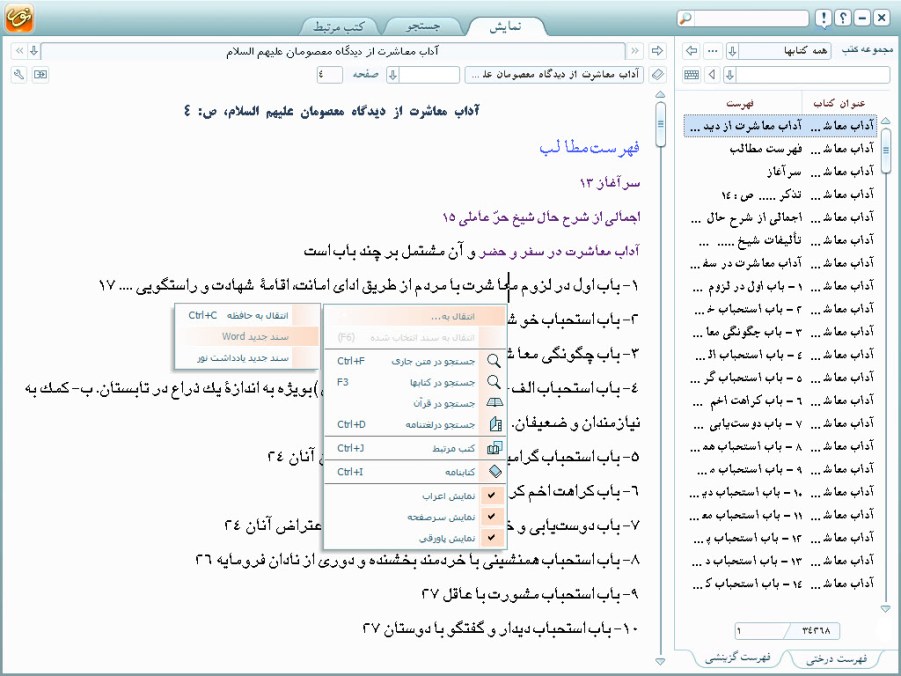
Task: Choose انتقال به حافظه from the submenu
Action: [247, 316]
